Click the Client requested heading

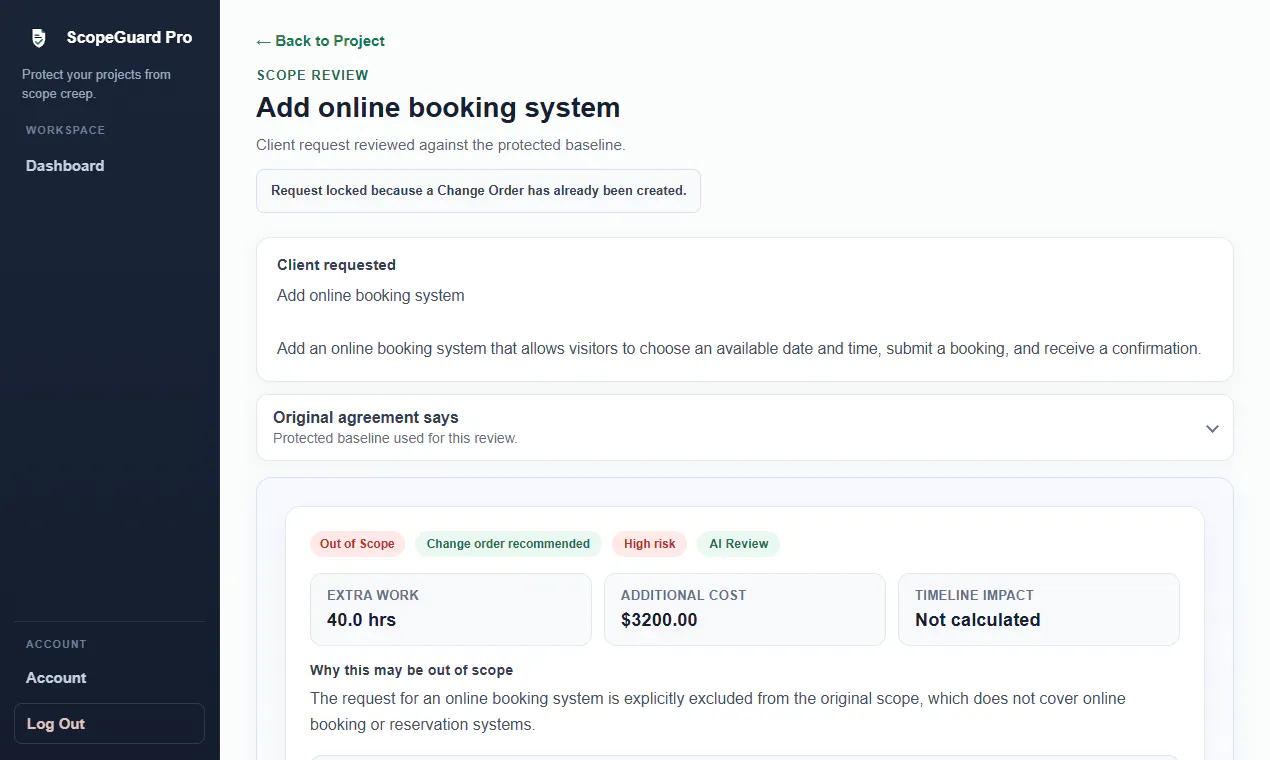click(x=336, y=265)
